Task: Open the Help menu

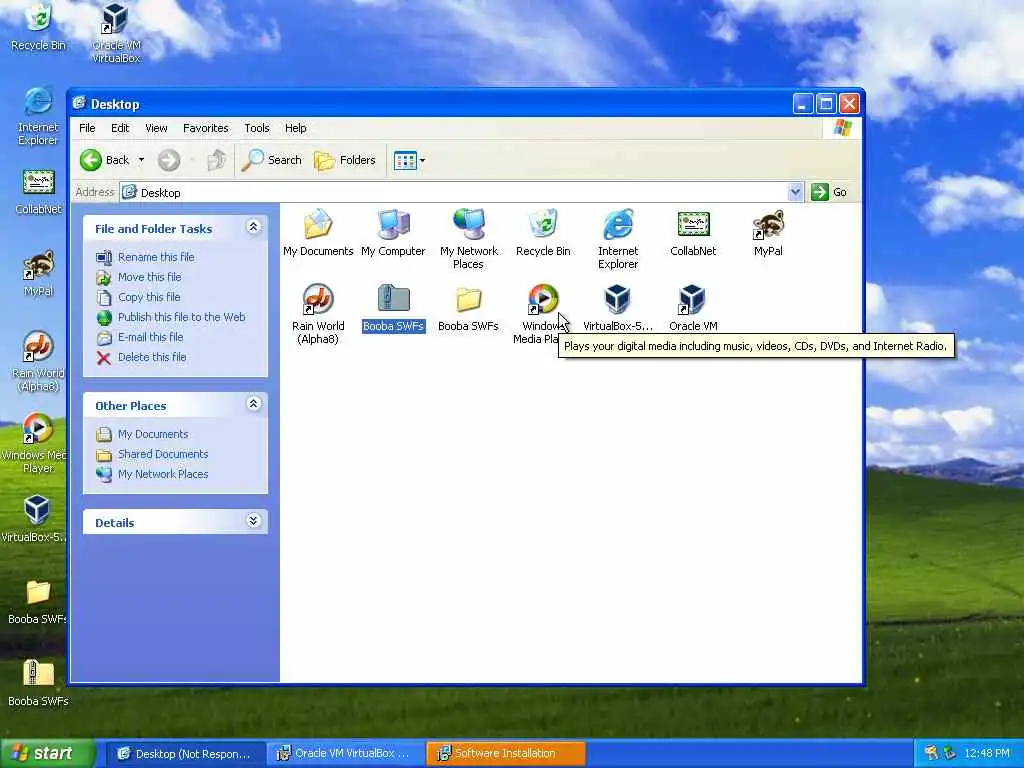Action: [295, 128]
